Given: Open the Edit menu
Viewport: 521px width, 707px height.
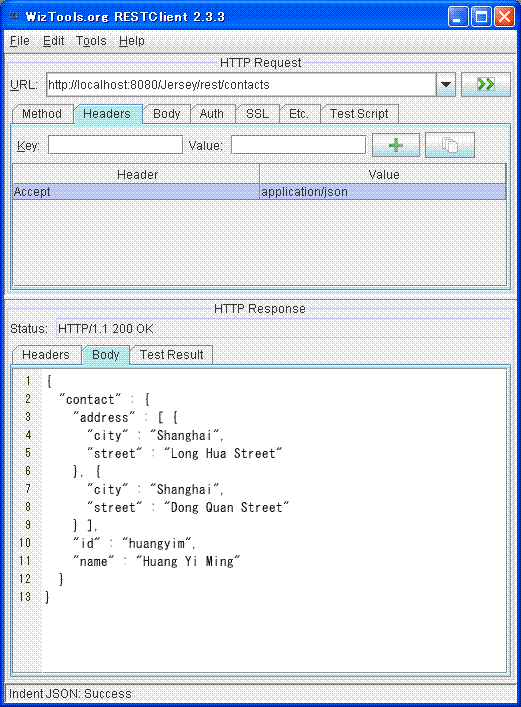Looking at the screenshot, I should (54, 41).
